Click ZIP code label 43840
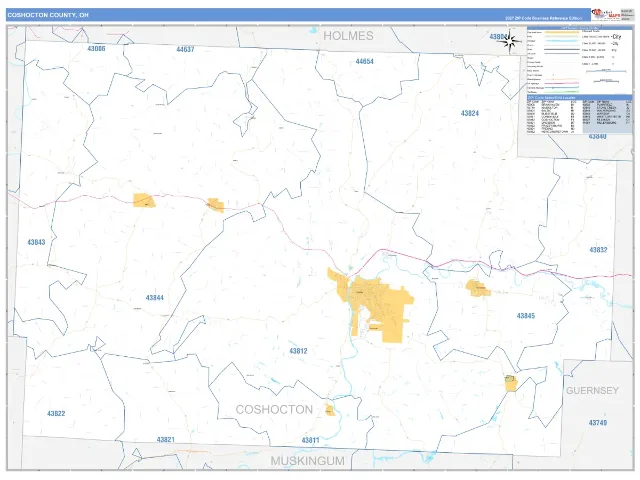The height and width of the screenshot is (480, 640). pos(598,136)
